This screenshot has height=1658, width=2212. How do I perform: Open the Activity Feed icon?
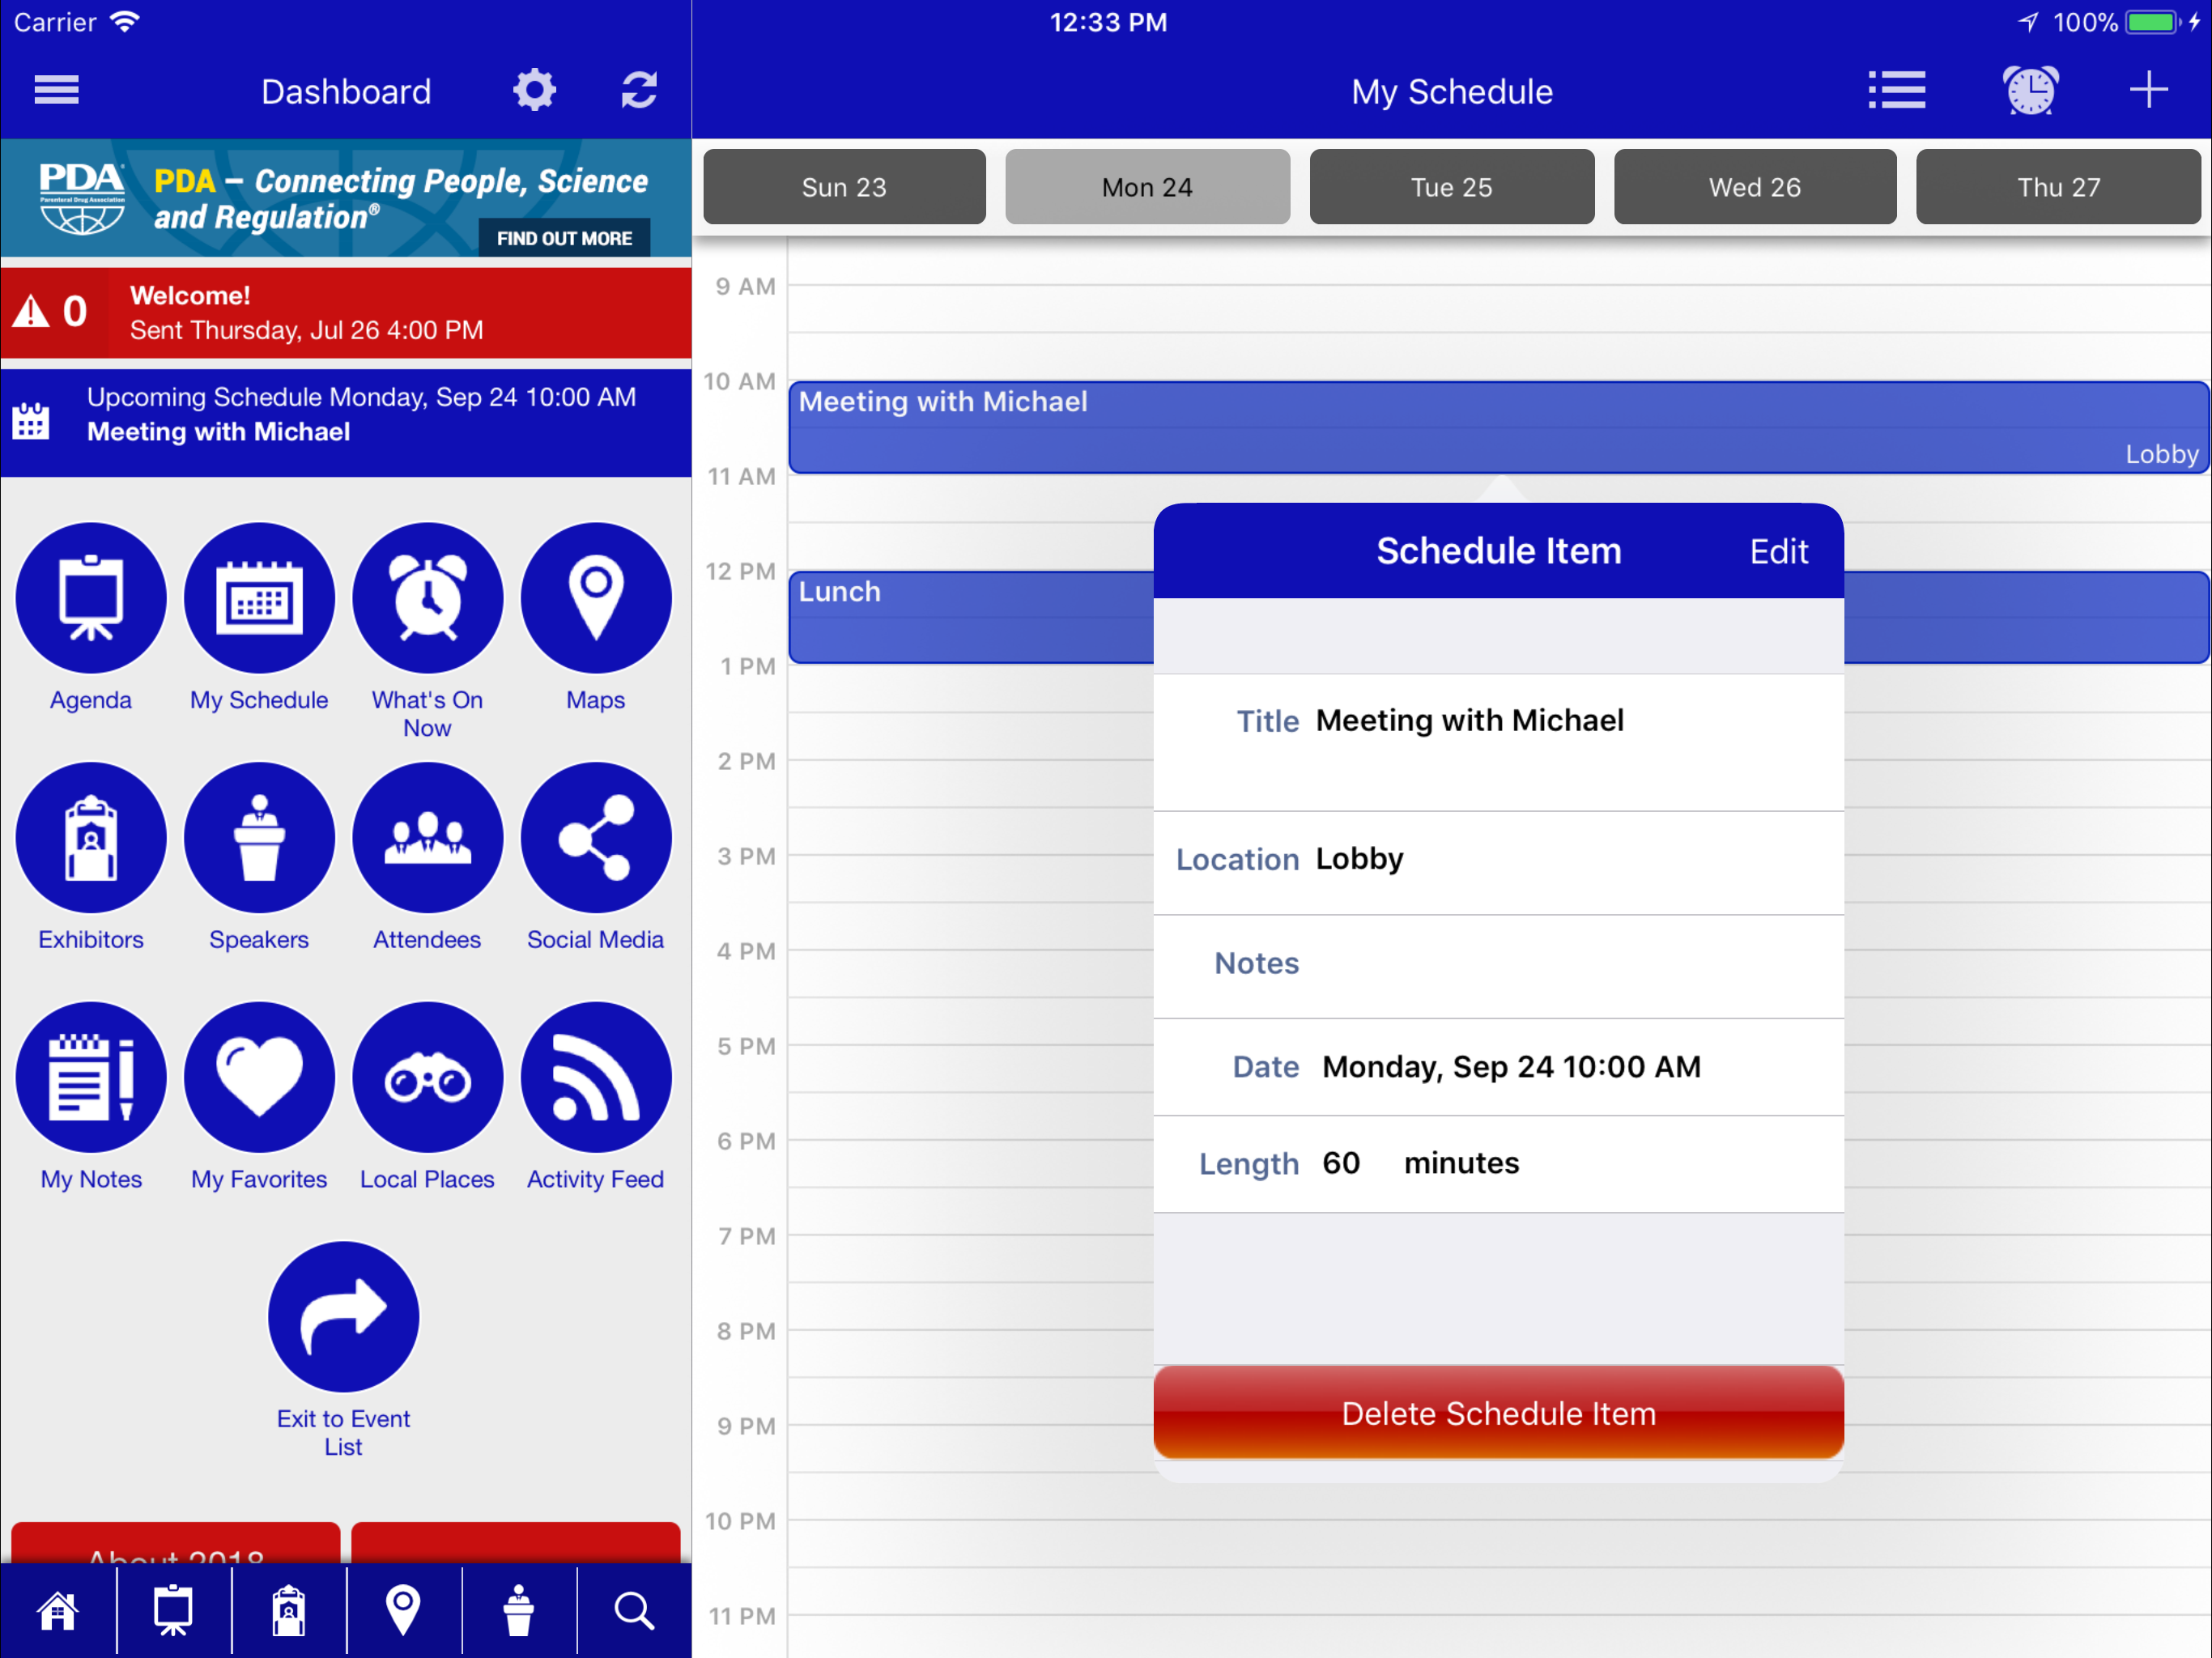click(596, 1077)
